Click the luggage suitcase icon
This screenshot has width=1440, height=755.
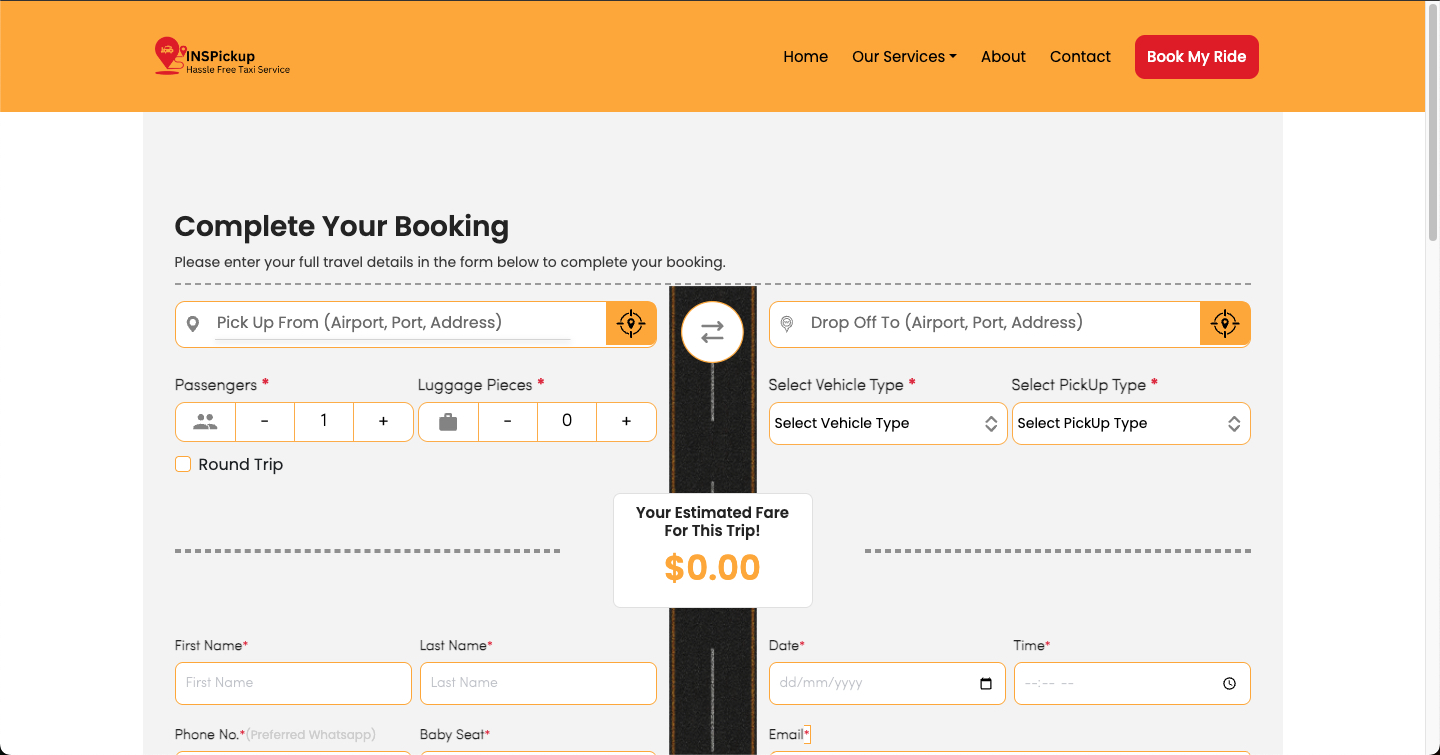click(448, 422)
